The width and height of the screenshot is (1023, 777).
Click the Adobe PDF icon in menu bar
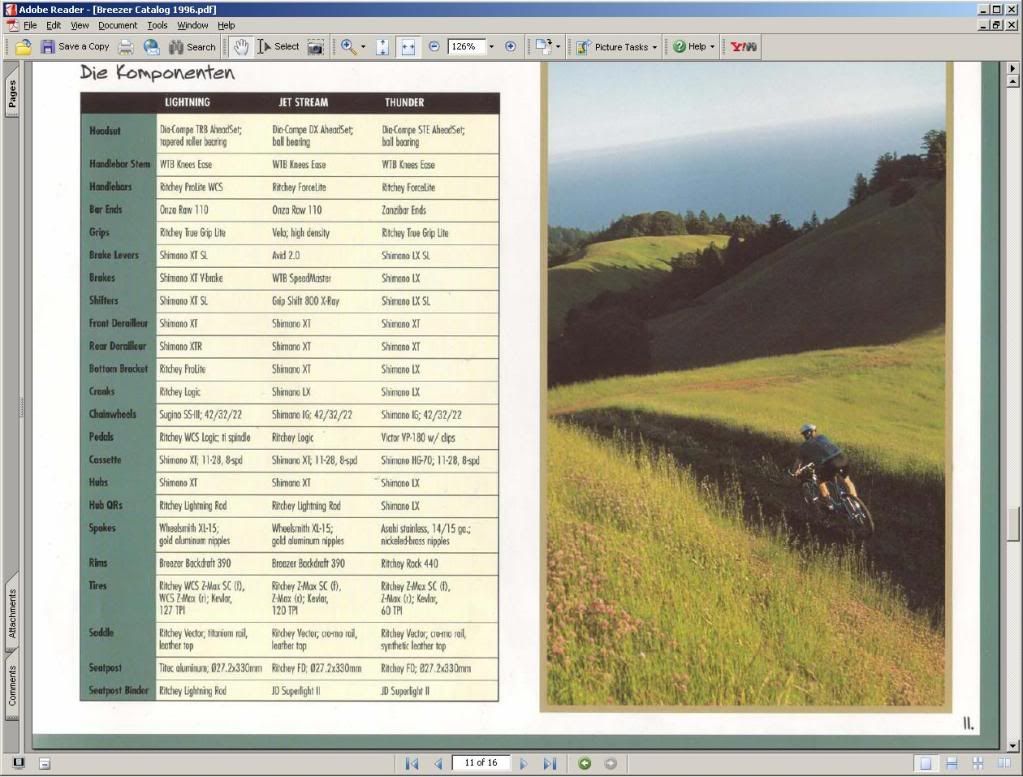pyautogui.click(x=12, y=25)
